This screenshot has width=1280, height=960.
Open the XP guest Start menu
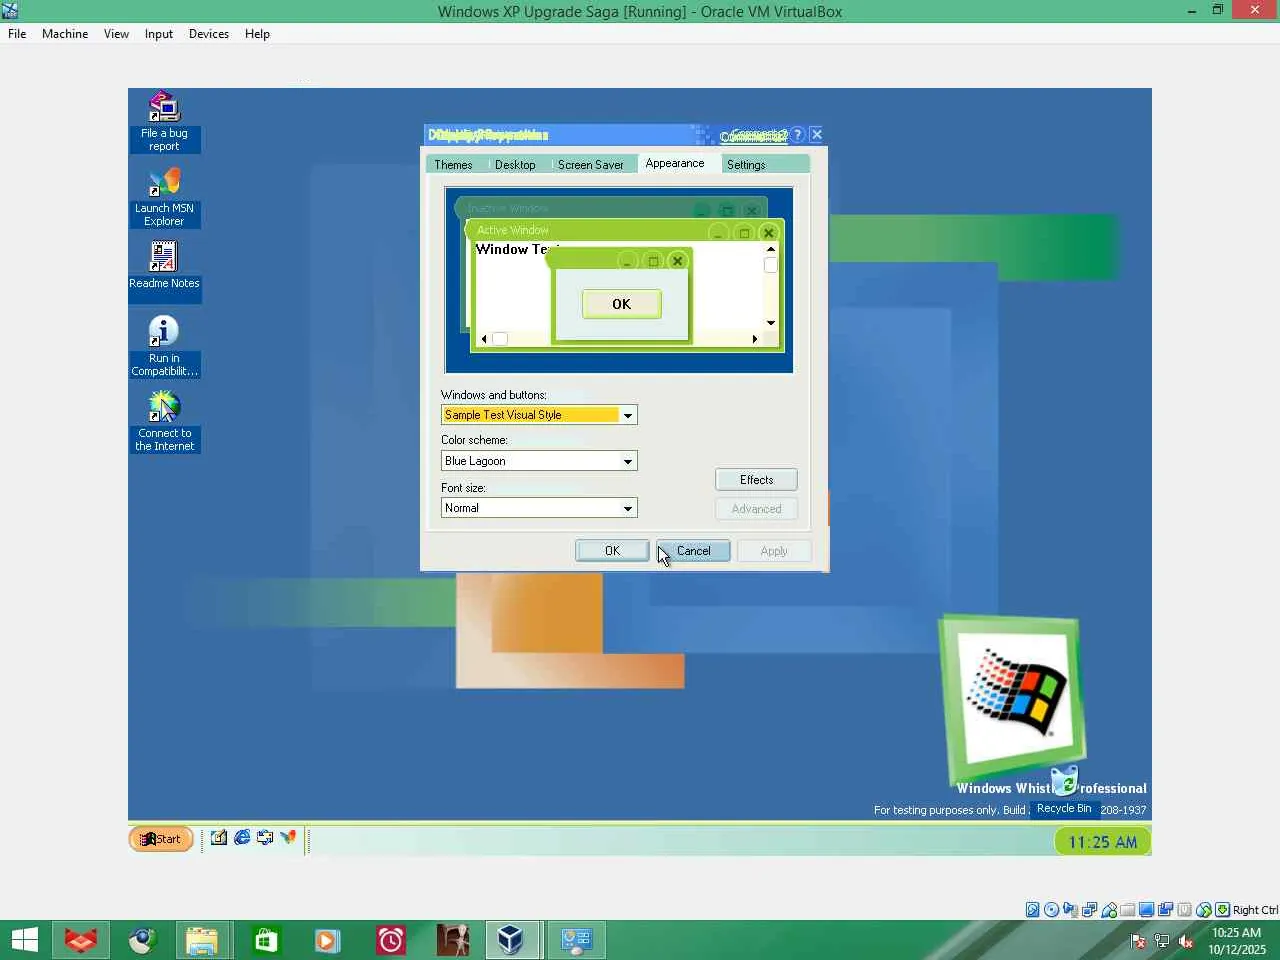coord(161,839)
